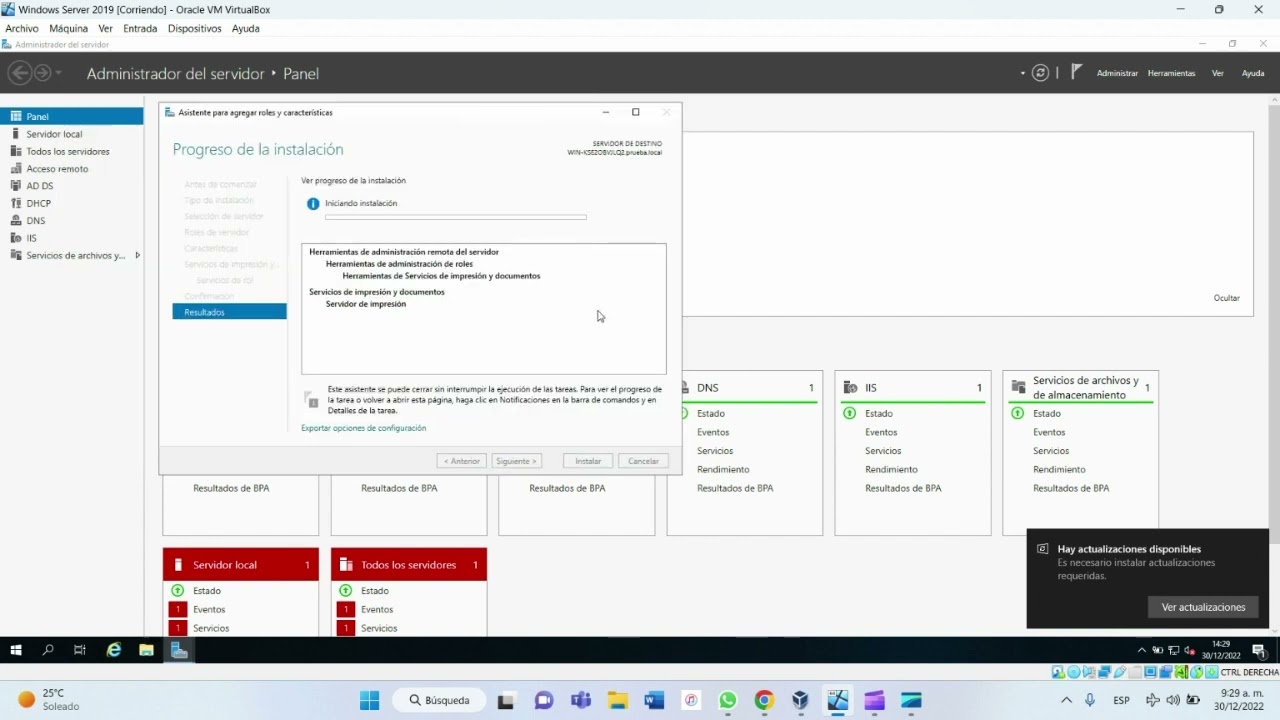Open search on the guest taskbar
The image size is (1280, 720).
[48, 650]
